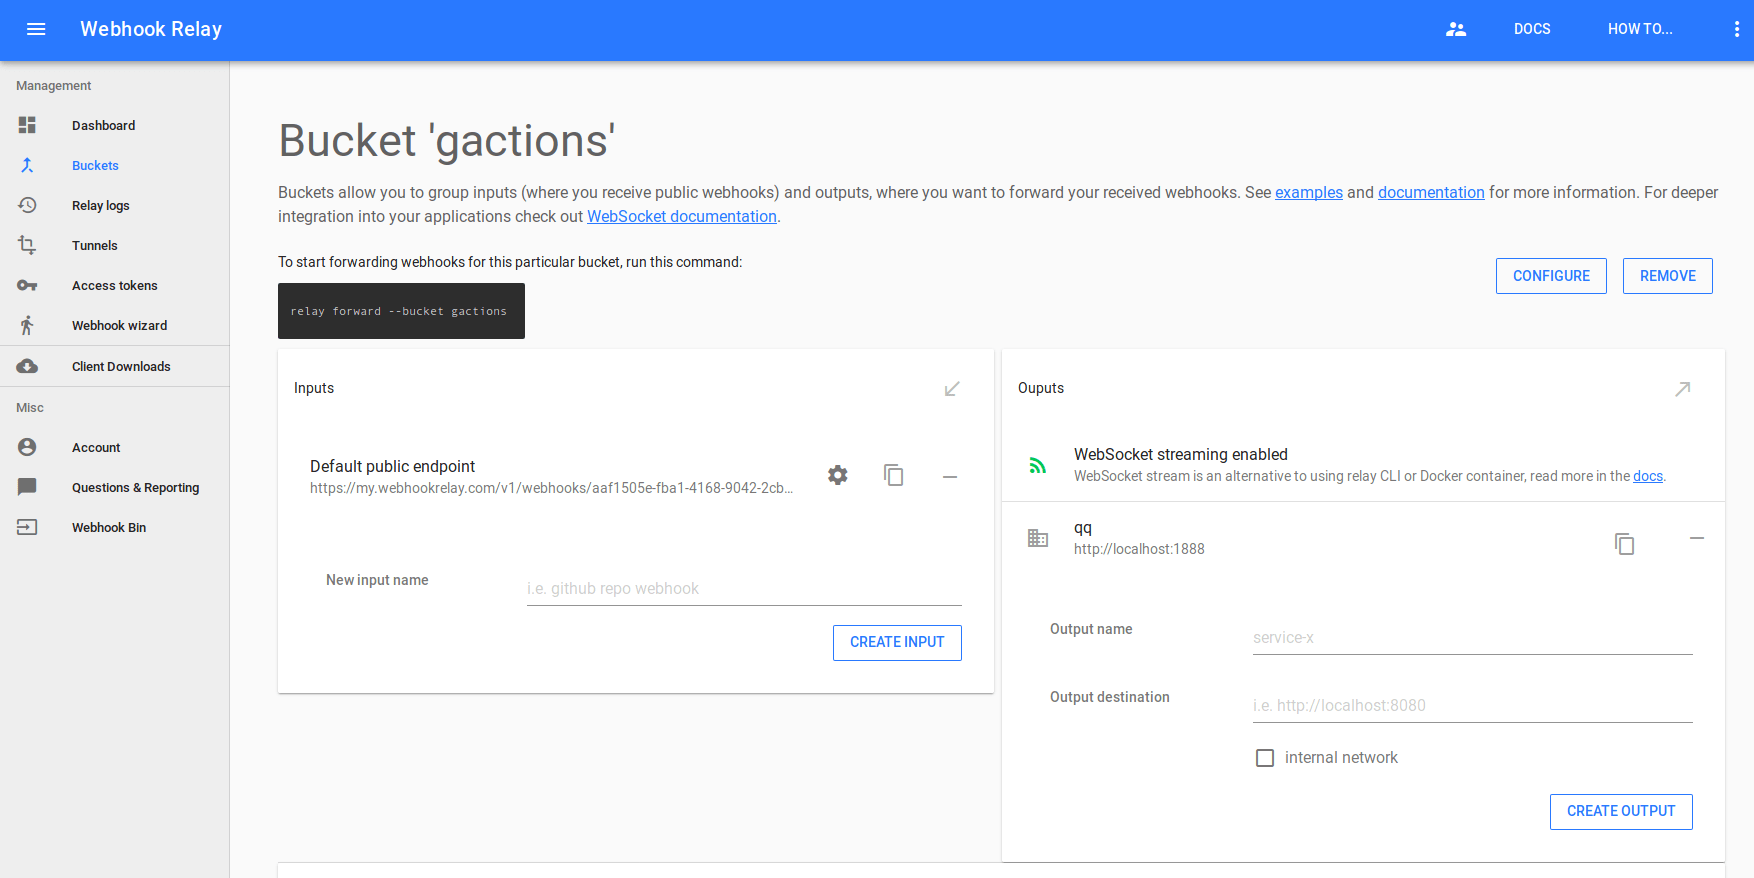1754x878 pixels.
Task: Open the WebSocket documentation link
Action: 682,217
